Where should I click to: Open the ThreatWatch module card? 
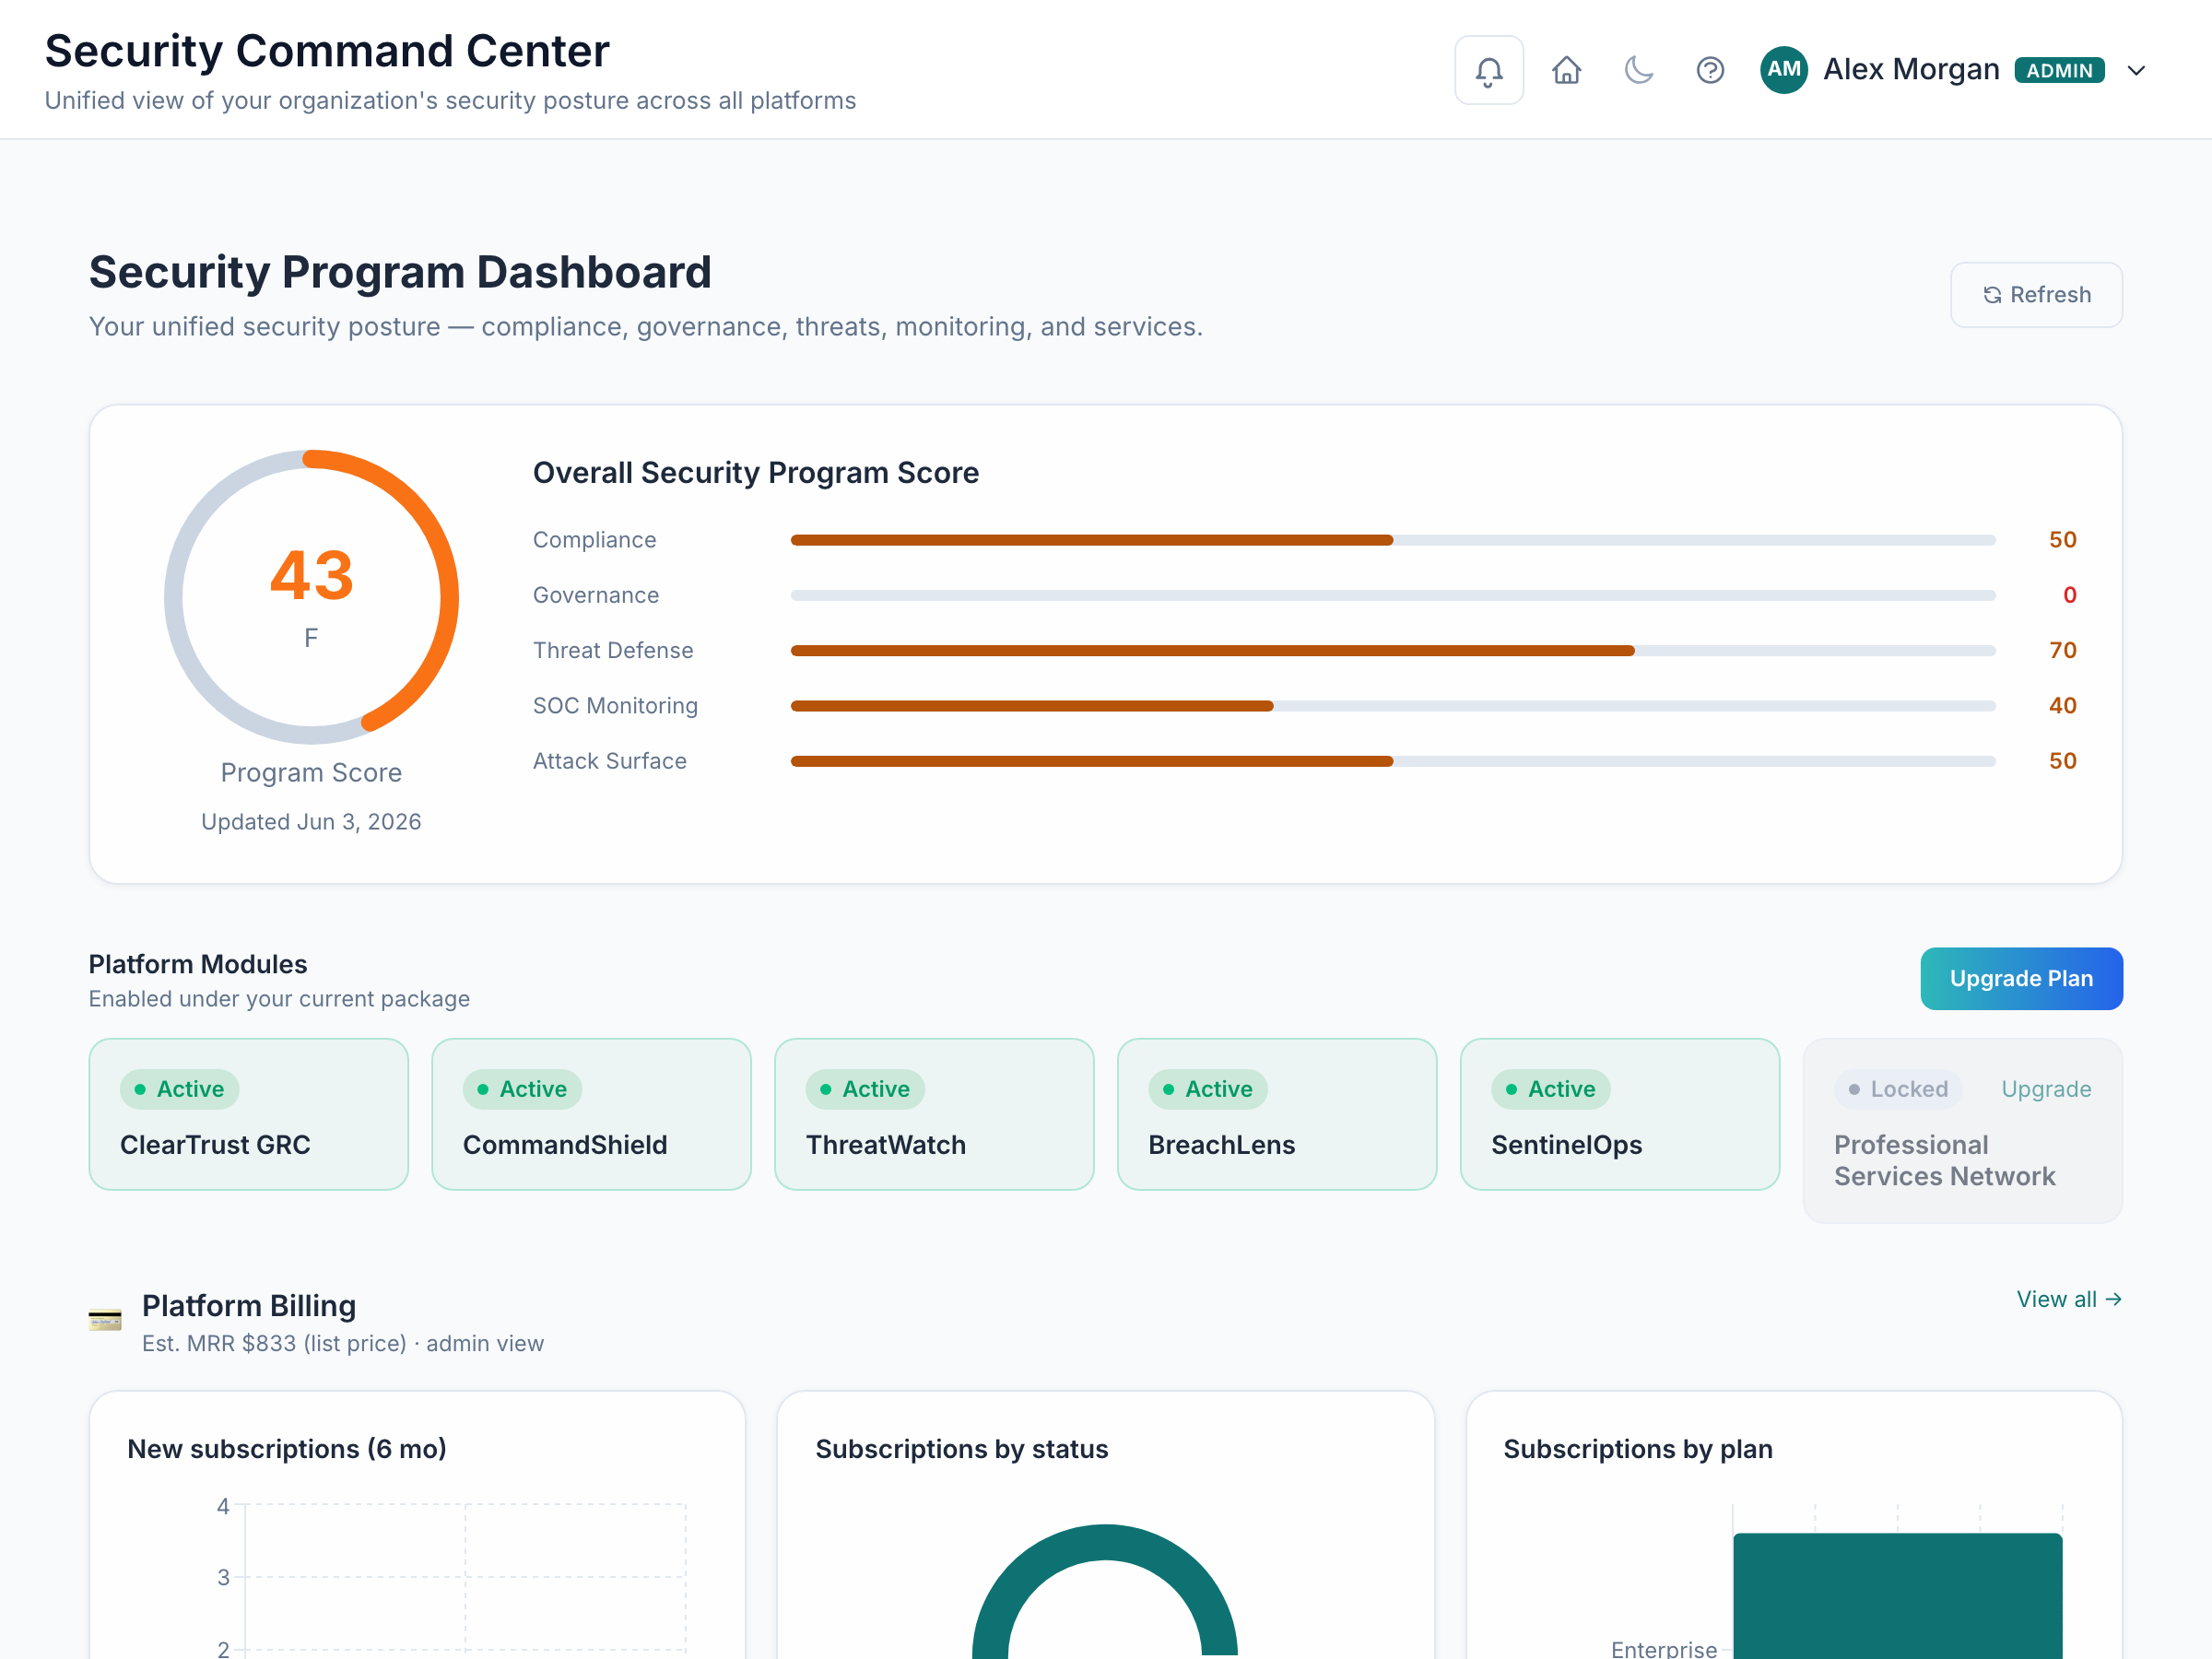(x=935, y=1114)
